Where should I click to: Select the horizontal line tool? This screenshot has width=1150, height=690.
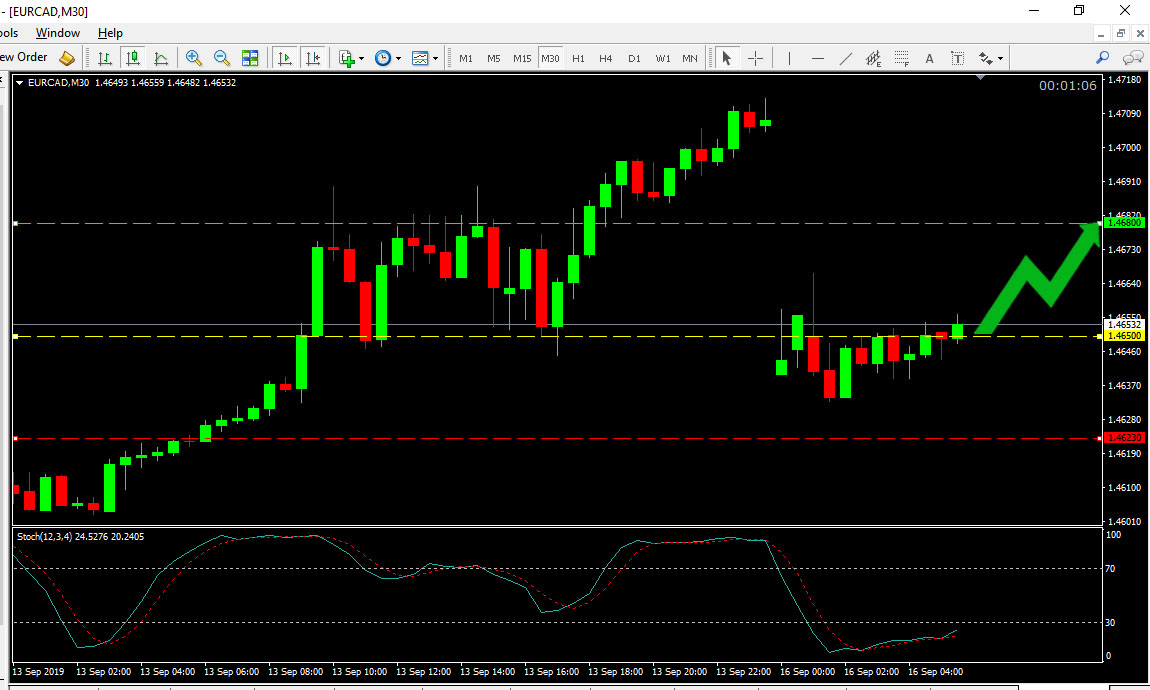(818, 58)
